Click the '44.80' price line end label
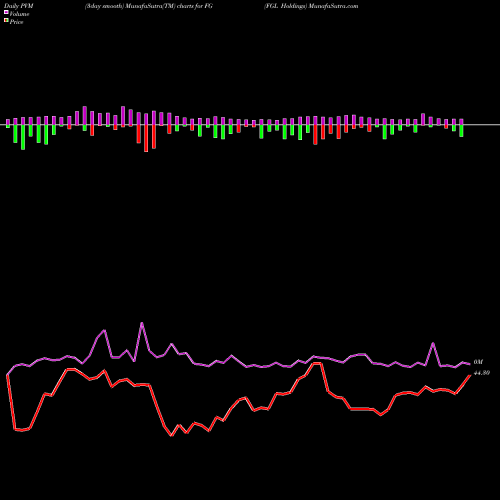The height and width of the screenshot is (500, 500). click(x=482, y=373)
